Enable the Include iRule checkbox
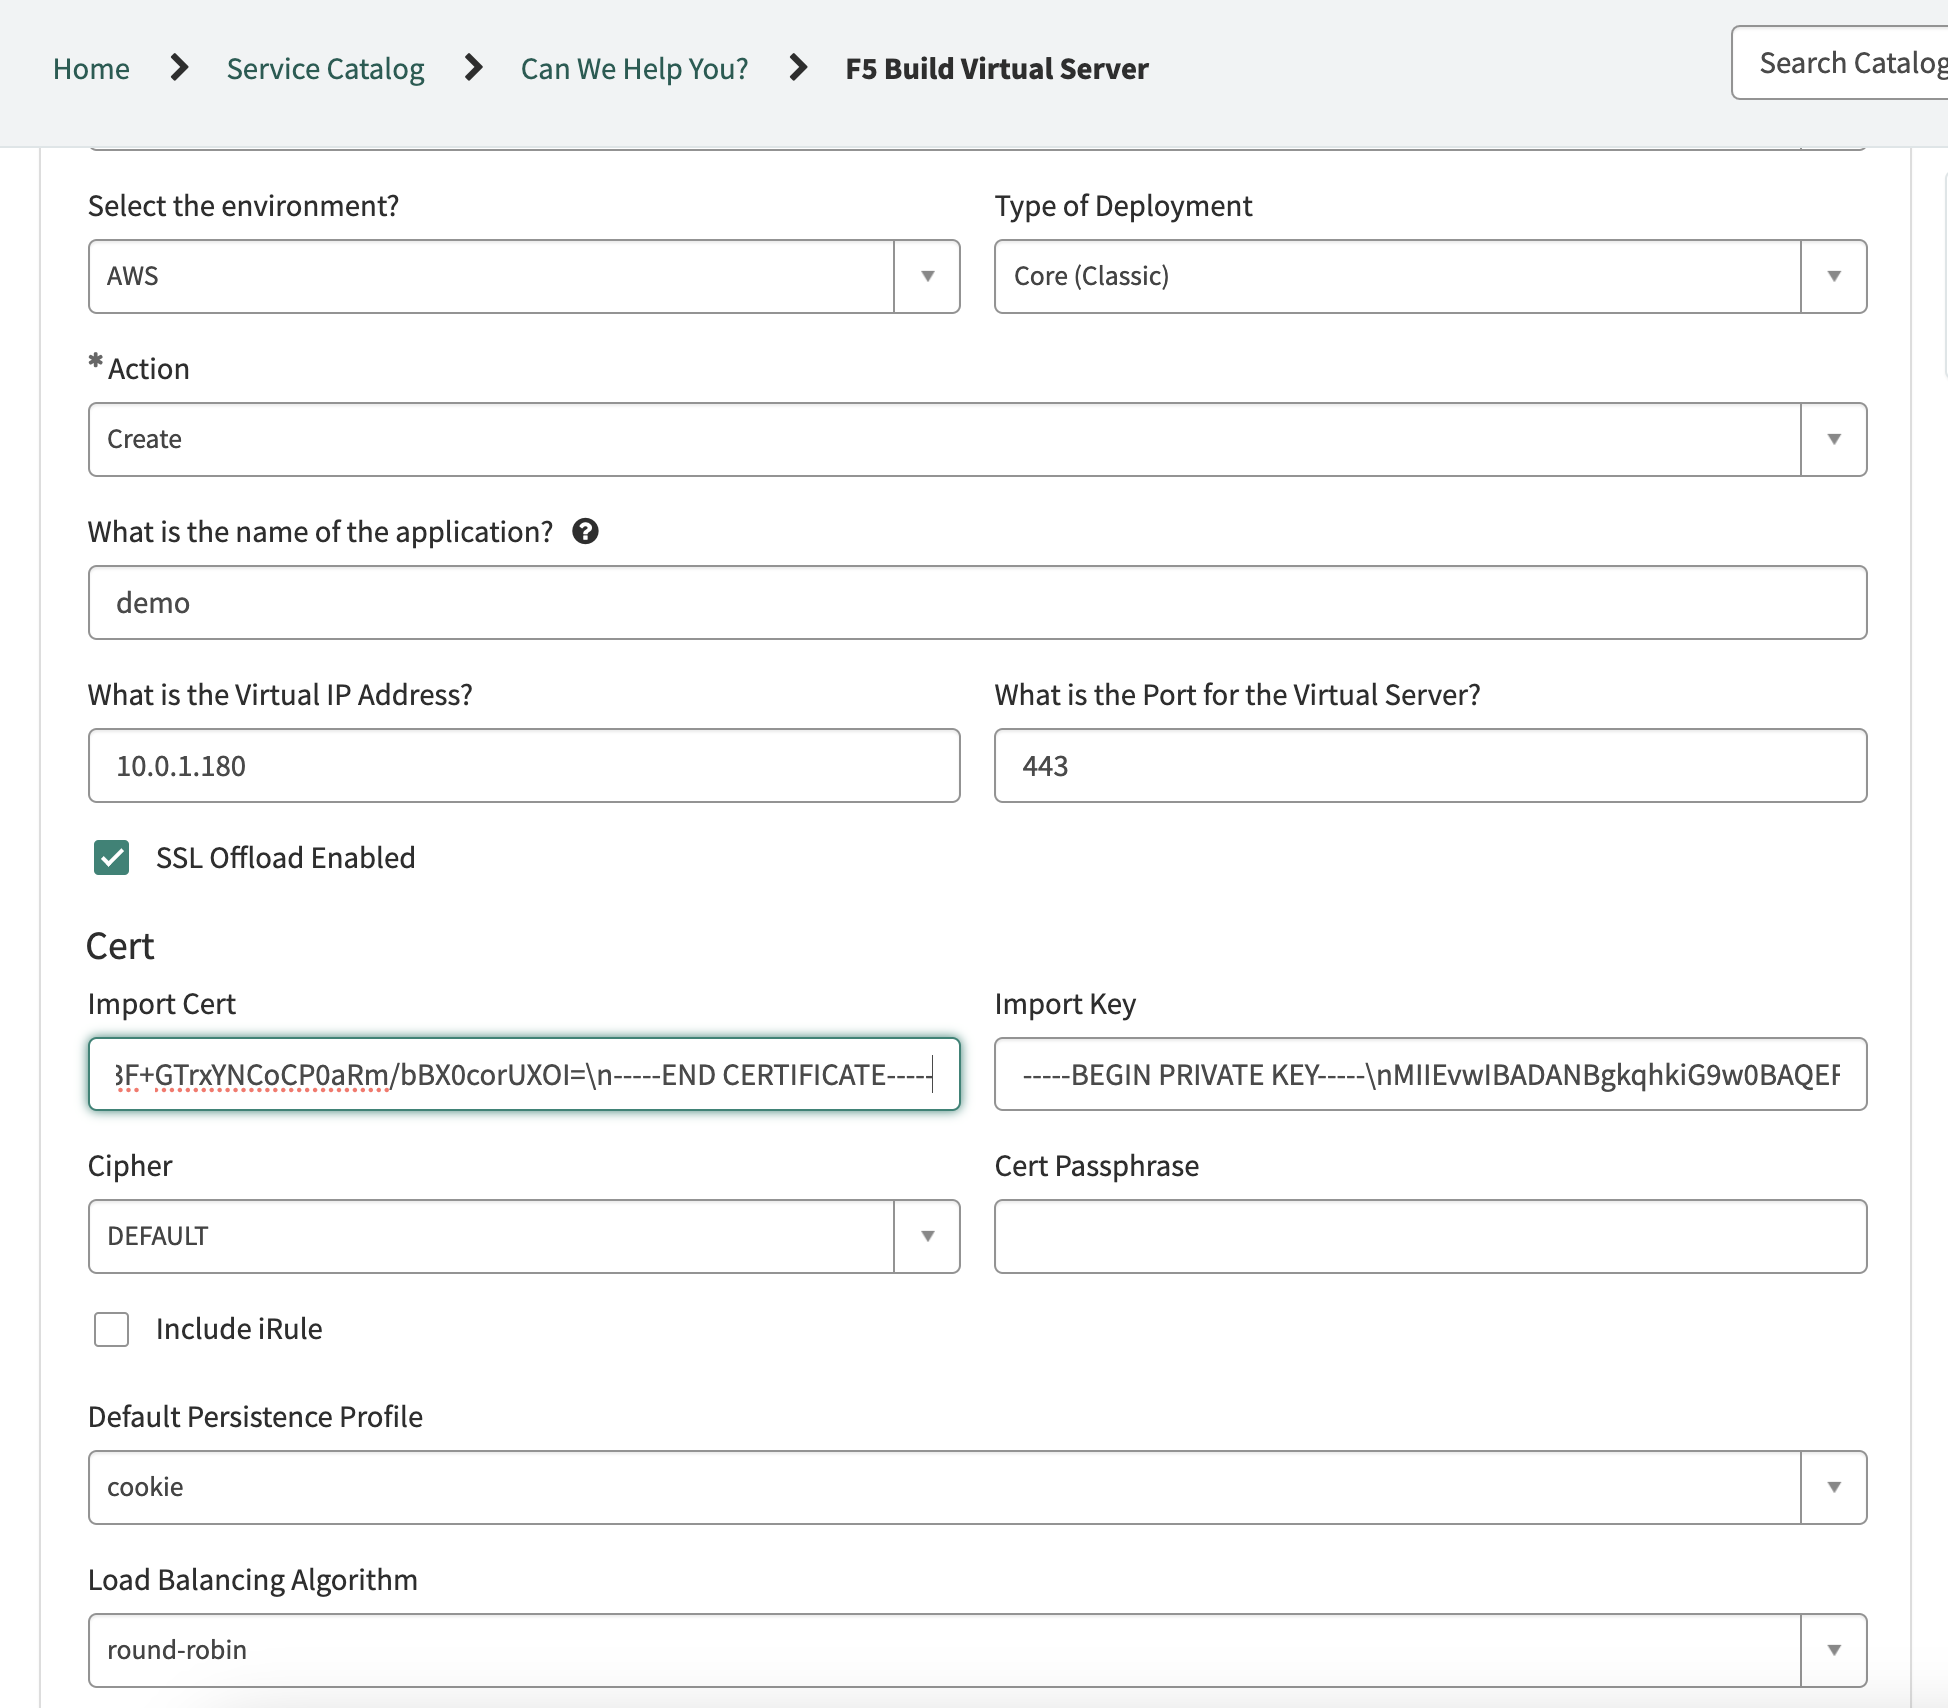The height and width of the screenshot is (1708, 1948). pyautogui.click(x=112, y=1329)
